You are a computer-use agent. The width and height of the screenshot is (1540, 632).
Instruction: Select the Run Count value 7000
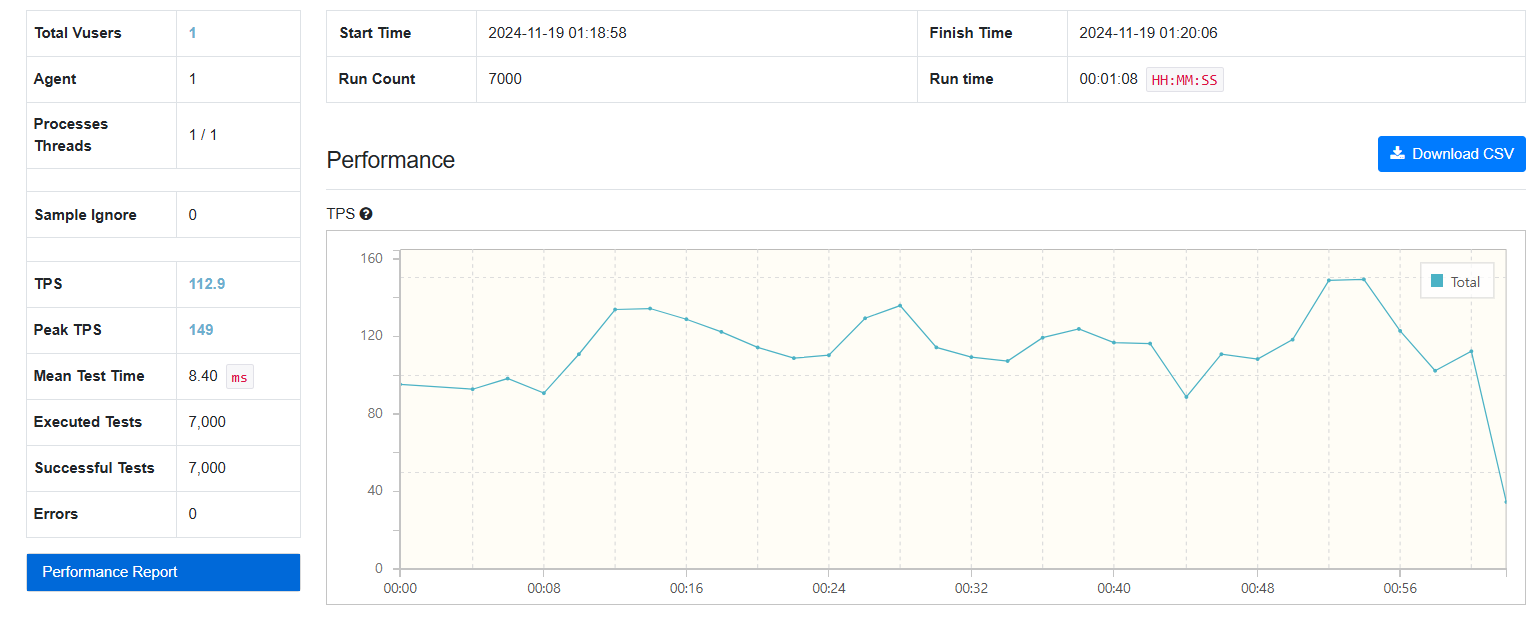point(505,79)
